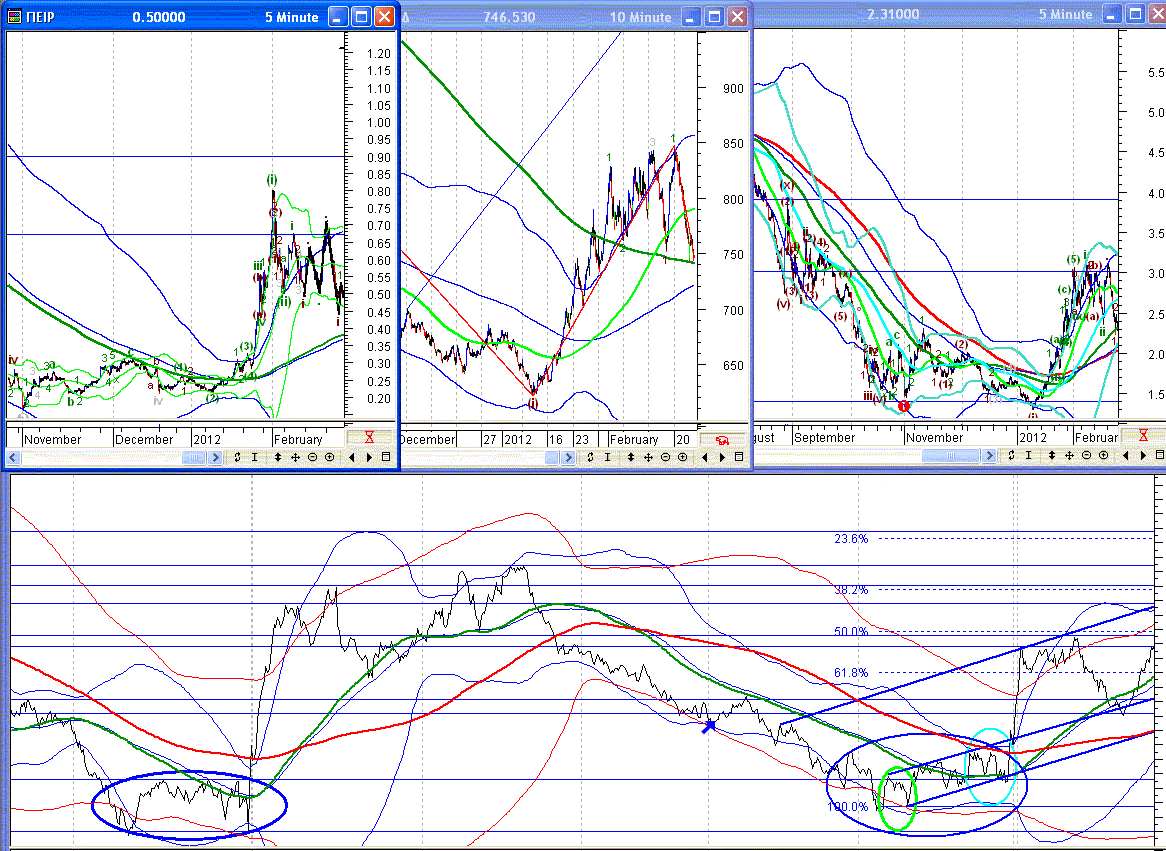Click vertical stretch arrows in 10 Minute chart

(631, 457)
